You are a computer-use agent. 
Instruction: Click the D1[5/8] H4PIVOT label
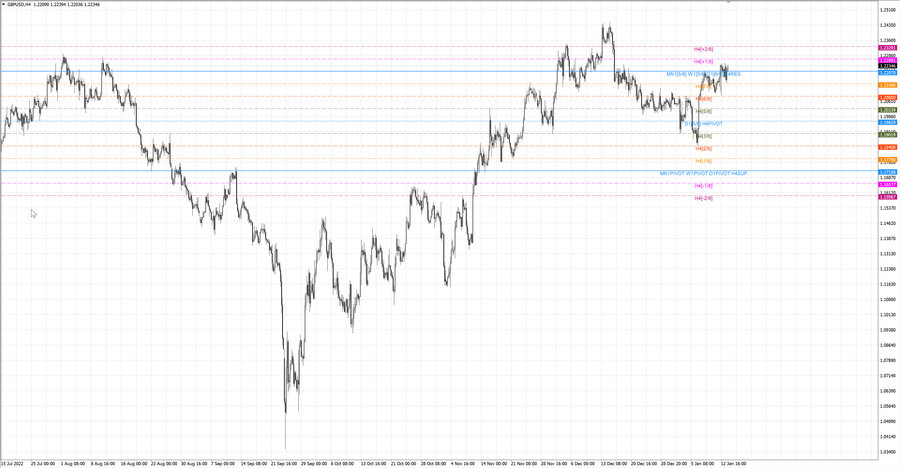tap(703, 123)
